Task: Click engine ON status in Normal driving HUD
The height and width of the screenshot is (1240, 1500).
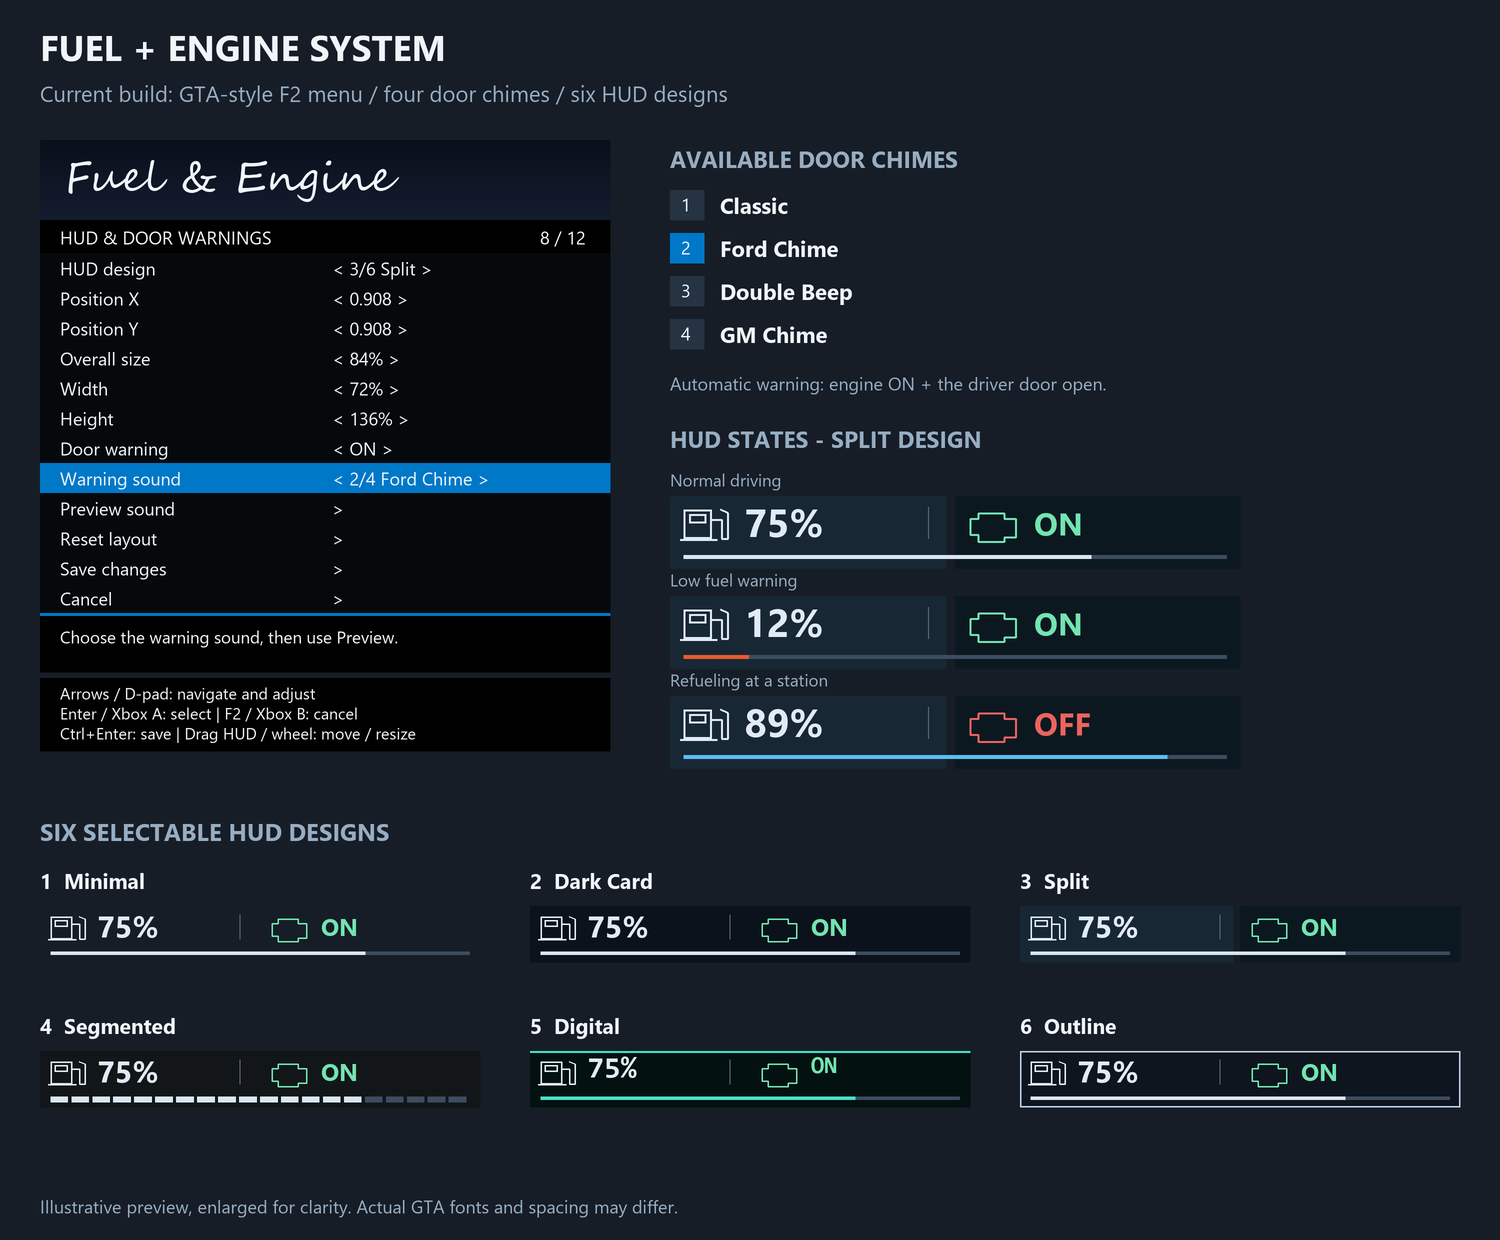Action: click(1058, 525)
